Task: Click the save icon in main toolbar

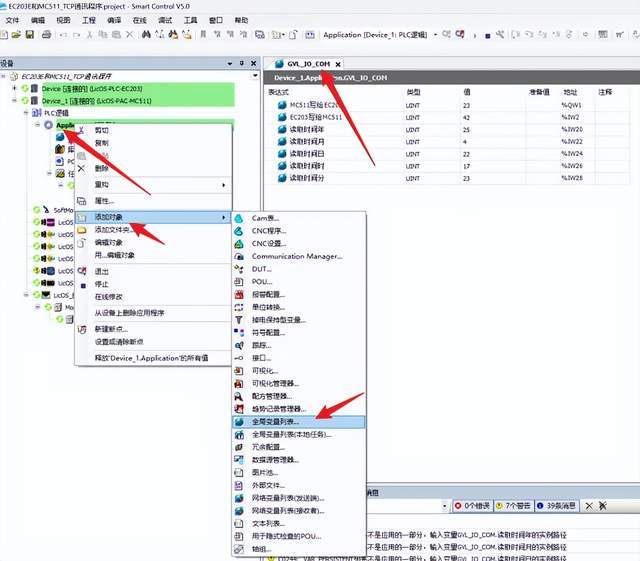Action: coord(31,35)
